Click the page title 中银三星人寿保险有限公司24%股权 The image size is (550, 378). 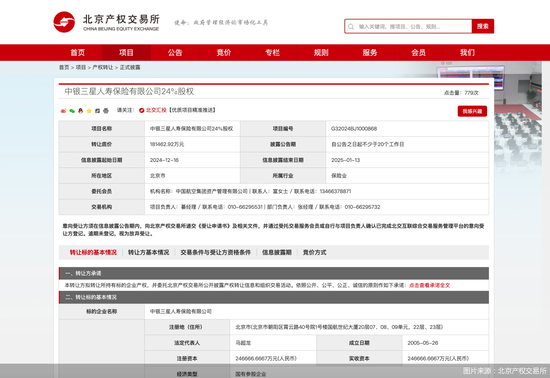(129, 92)
